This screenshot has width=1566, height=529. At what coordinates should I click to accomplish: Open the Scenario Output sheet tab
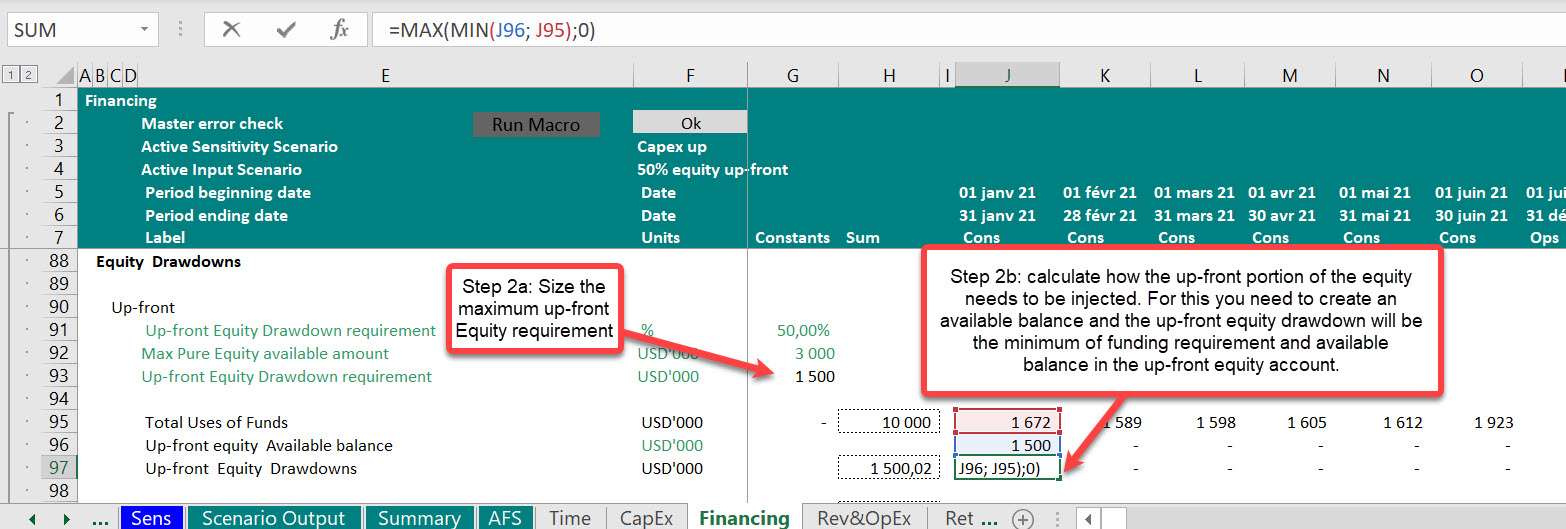272,517
